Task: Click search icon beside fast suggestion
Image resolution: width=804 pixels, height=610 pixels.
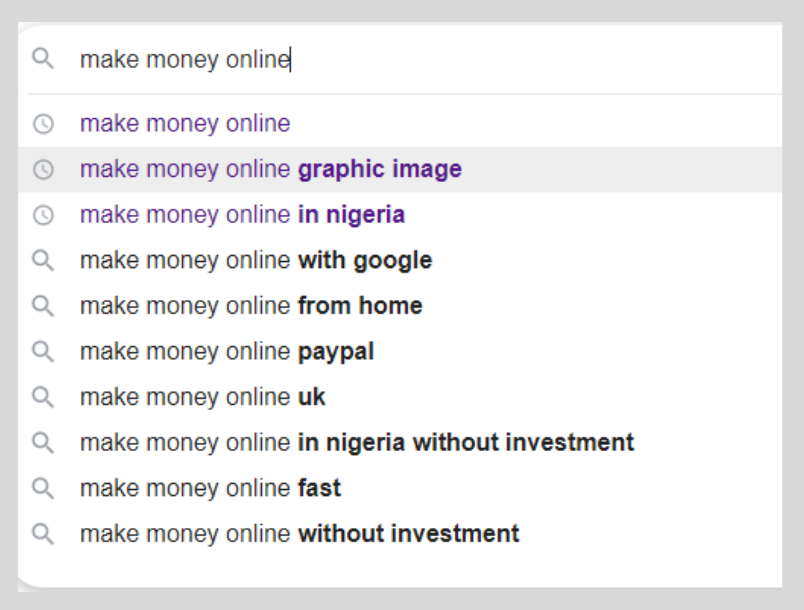Action: click(43, 489)
